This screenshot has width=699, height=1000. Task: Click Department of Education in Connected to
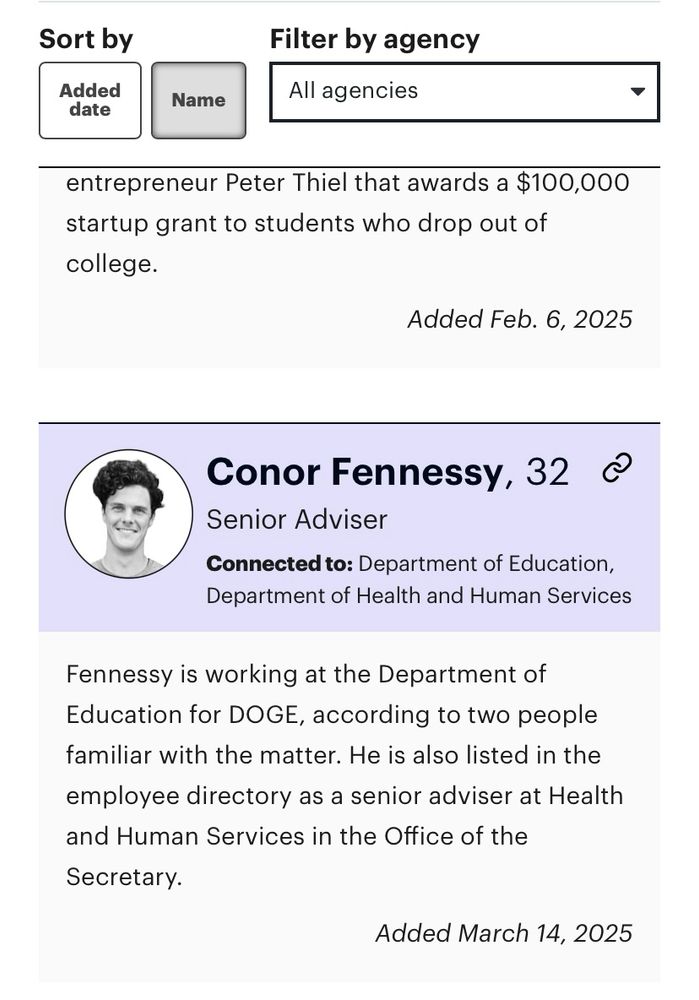[486, 564]
